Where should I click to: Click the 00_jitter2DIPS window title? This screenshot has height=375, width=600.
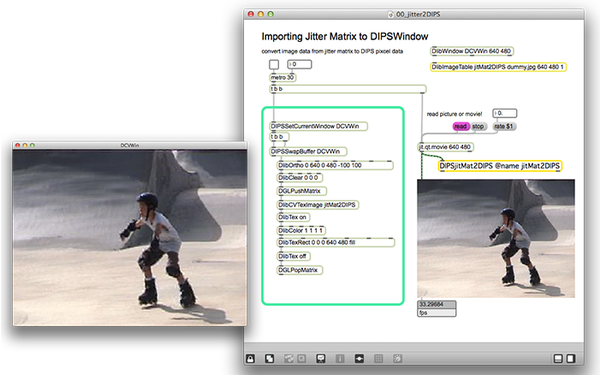(418, 14)
